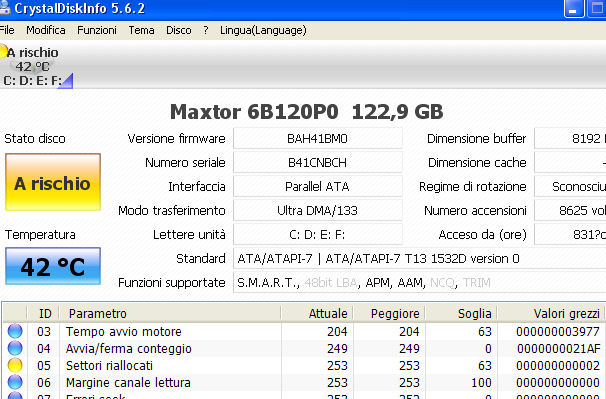Open the Funzioni menu
The image size is (606, 399).
point(97,30)
